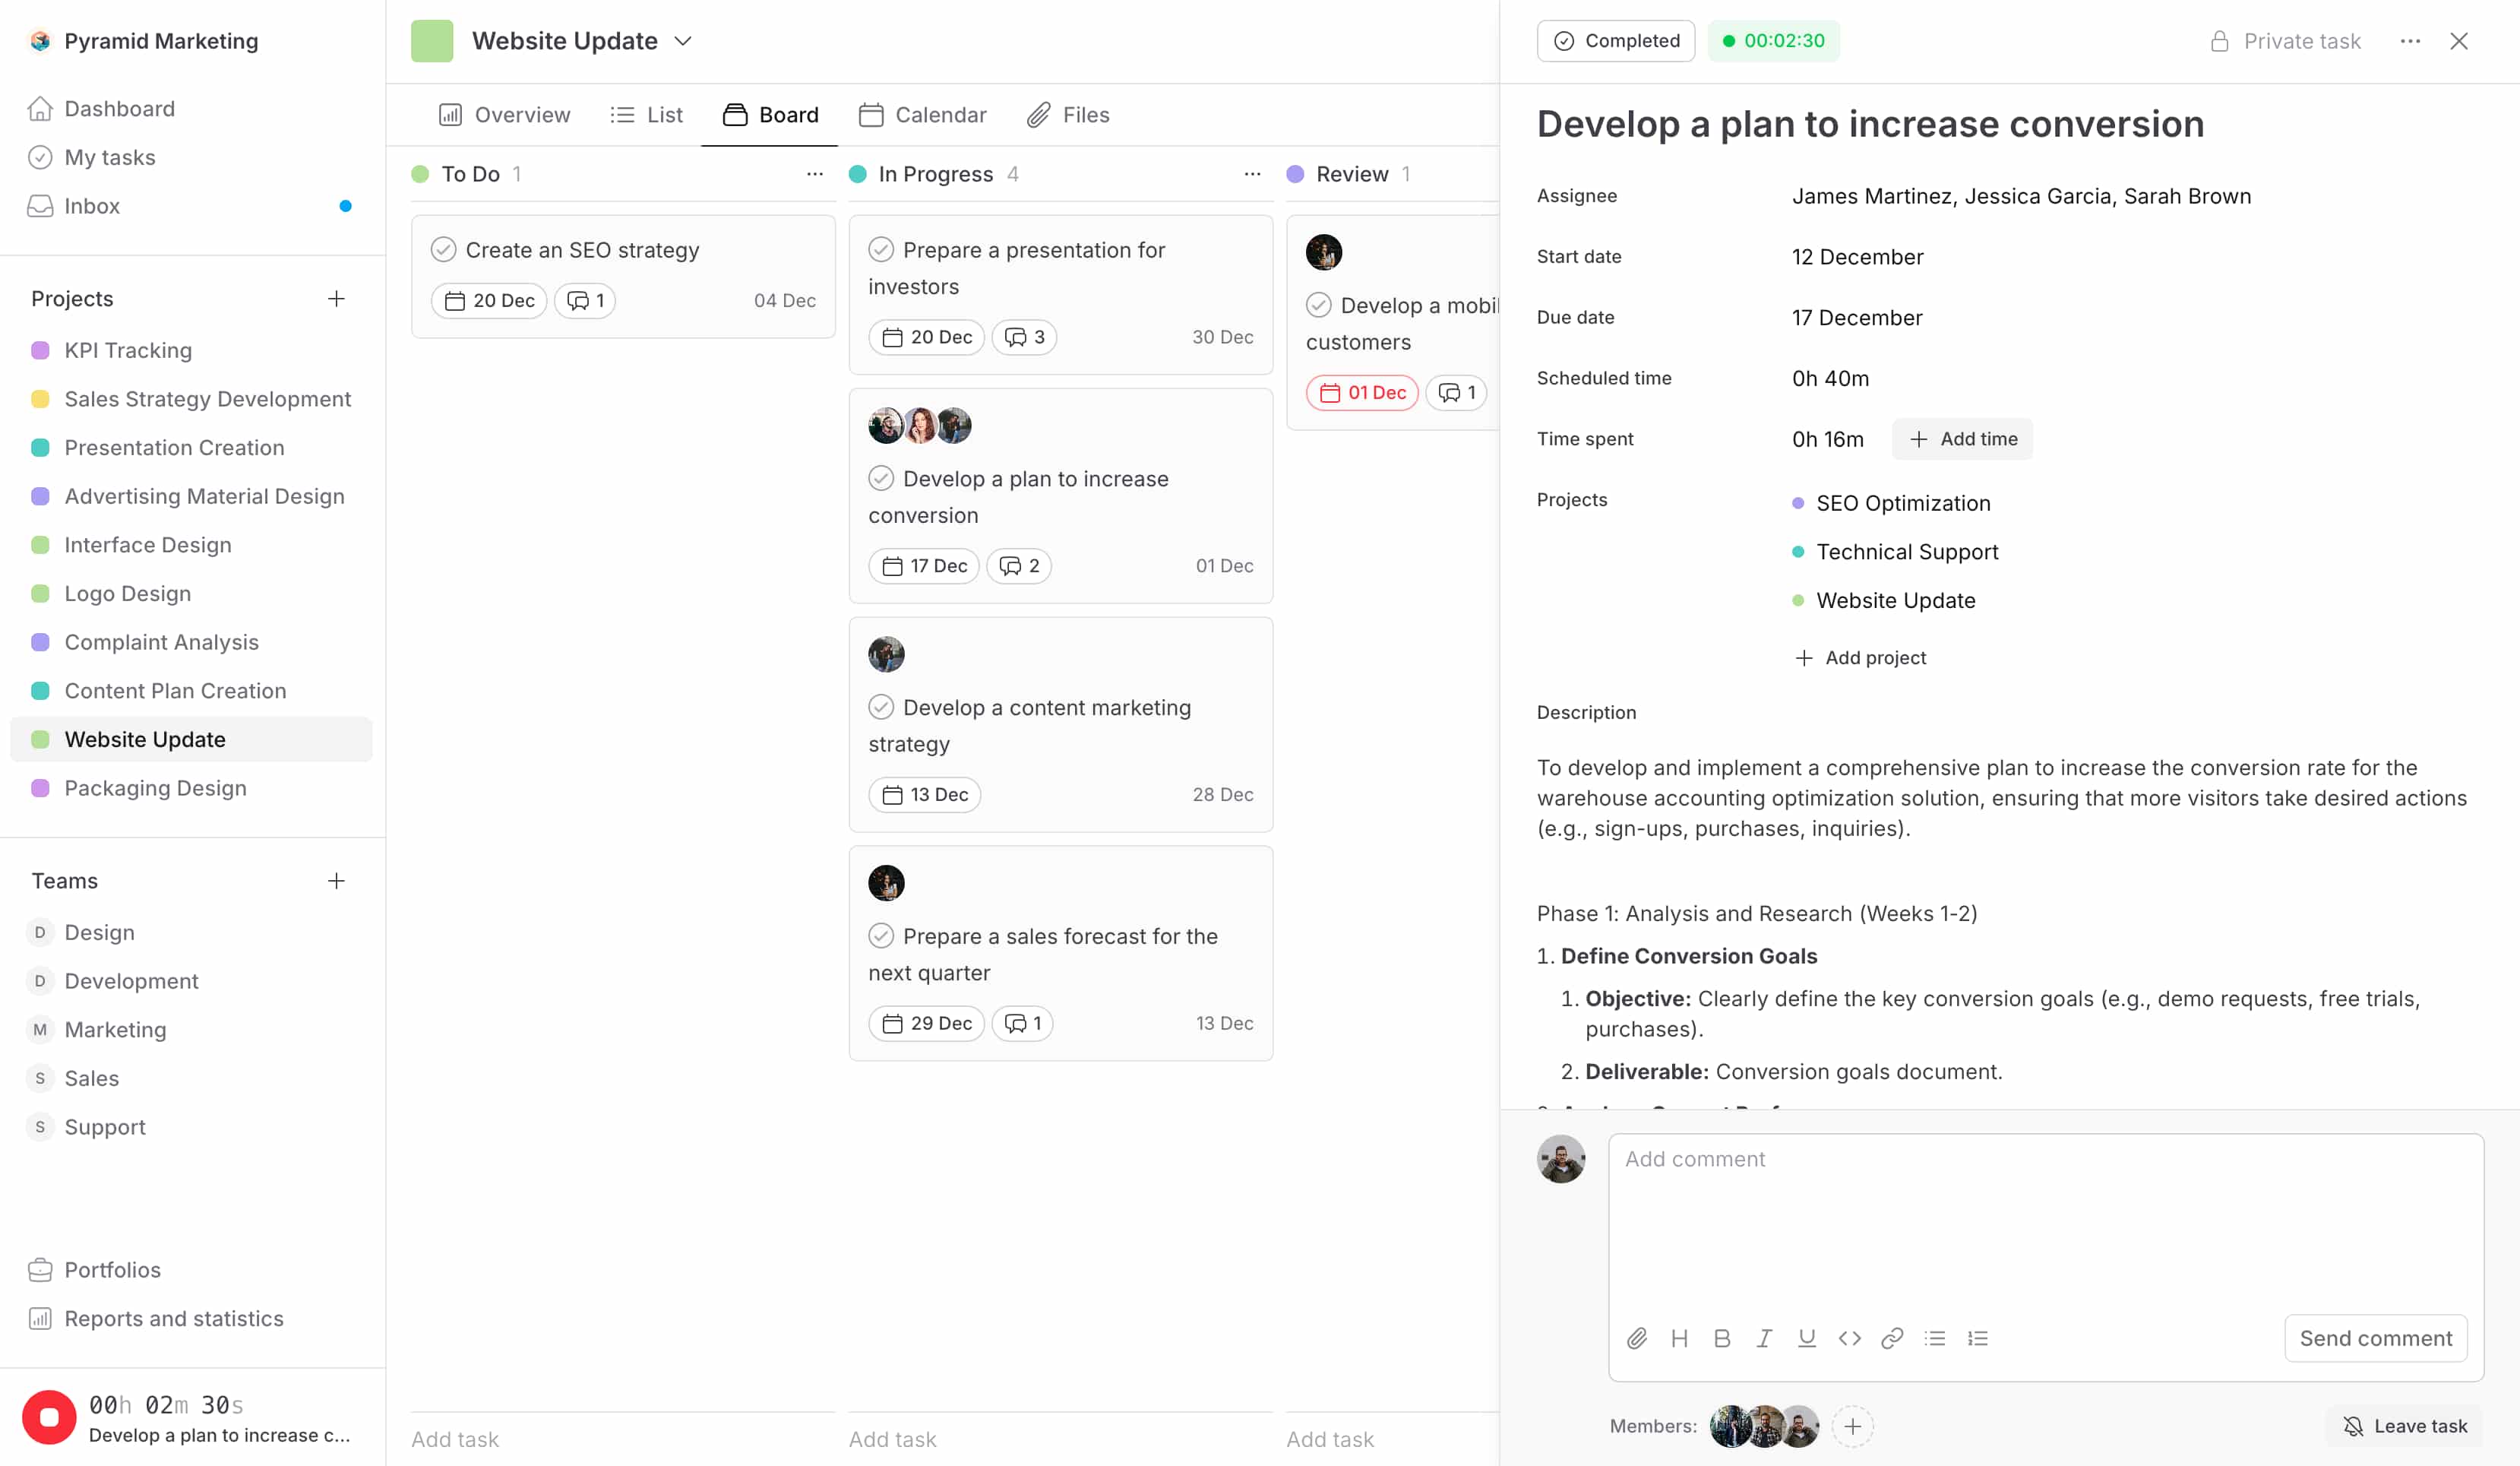Toggle the task's Completed status
The image size is (2520, 1466).
point(1616,41)
